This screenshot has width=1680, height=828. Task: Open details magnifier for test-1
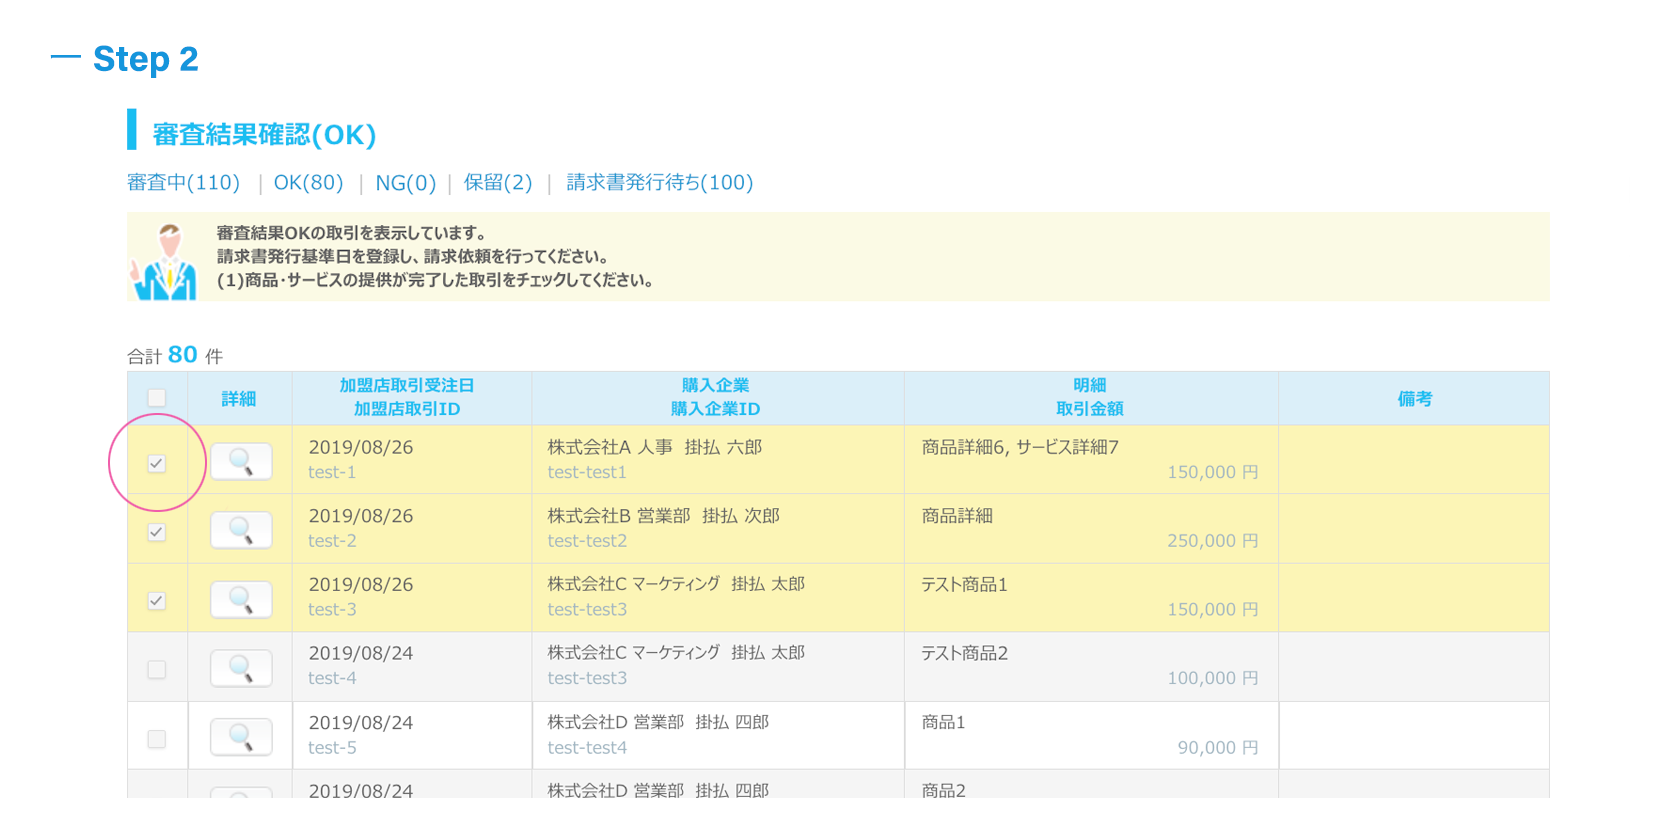241,461
